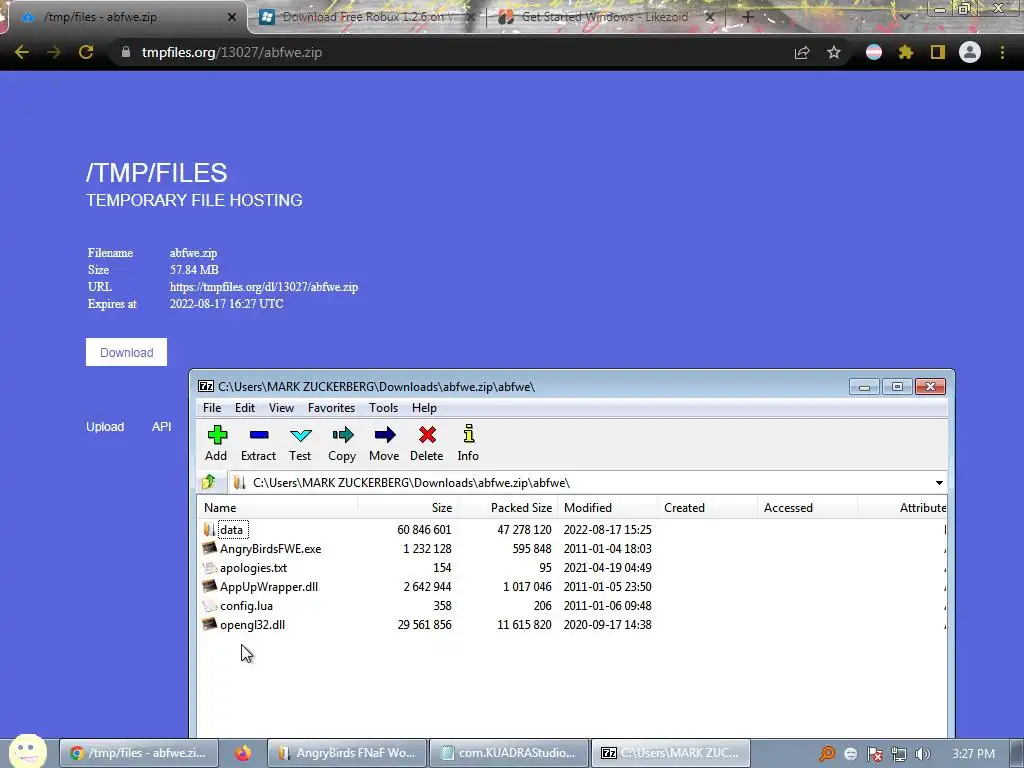
Task: Click the Delete toolbar icon
Action: (426, 443)
